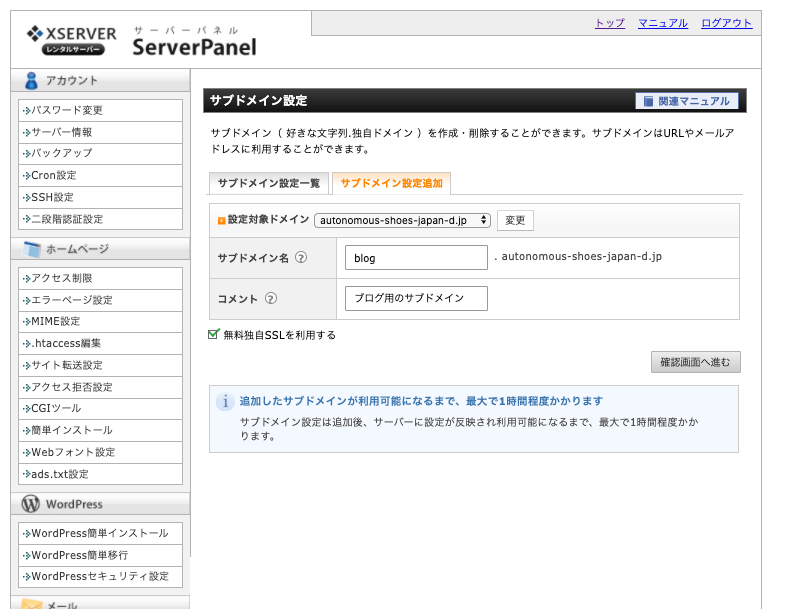
Task: Select the サブドメイン設定追加 tab
Action: (x=391, y=183)
